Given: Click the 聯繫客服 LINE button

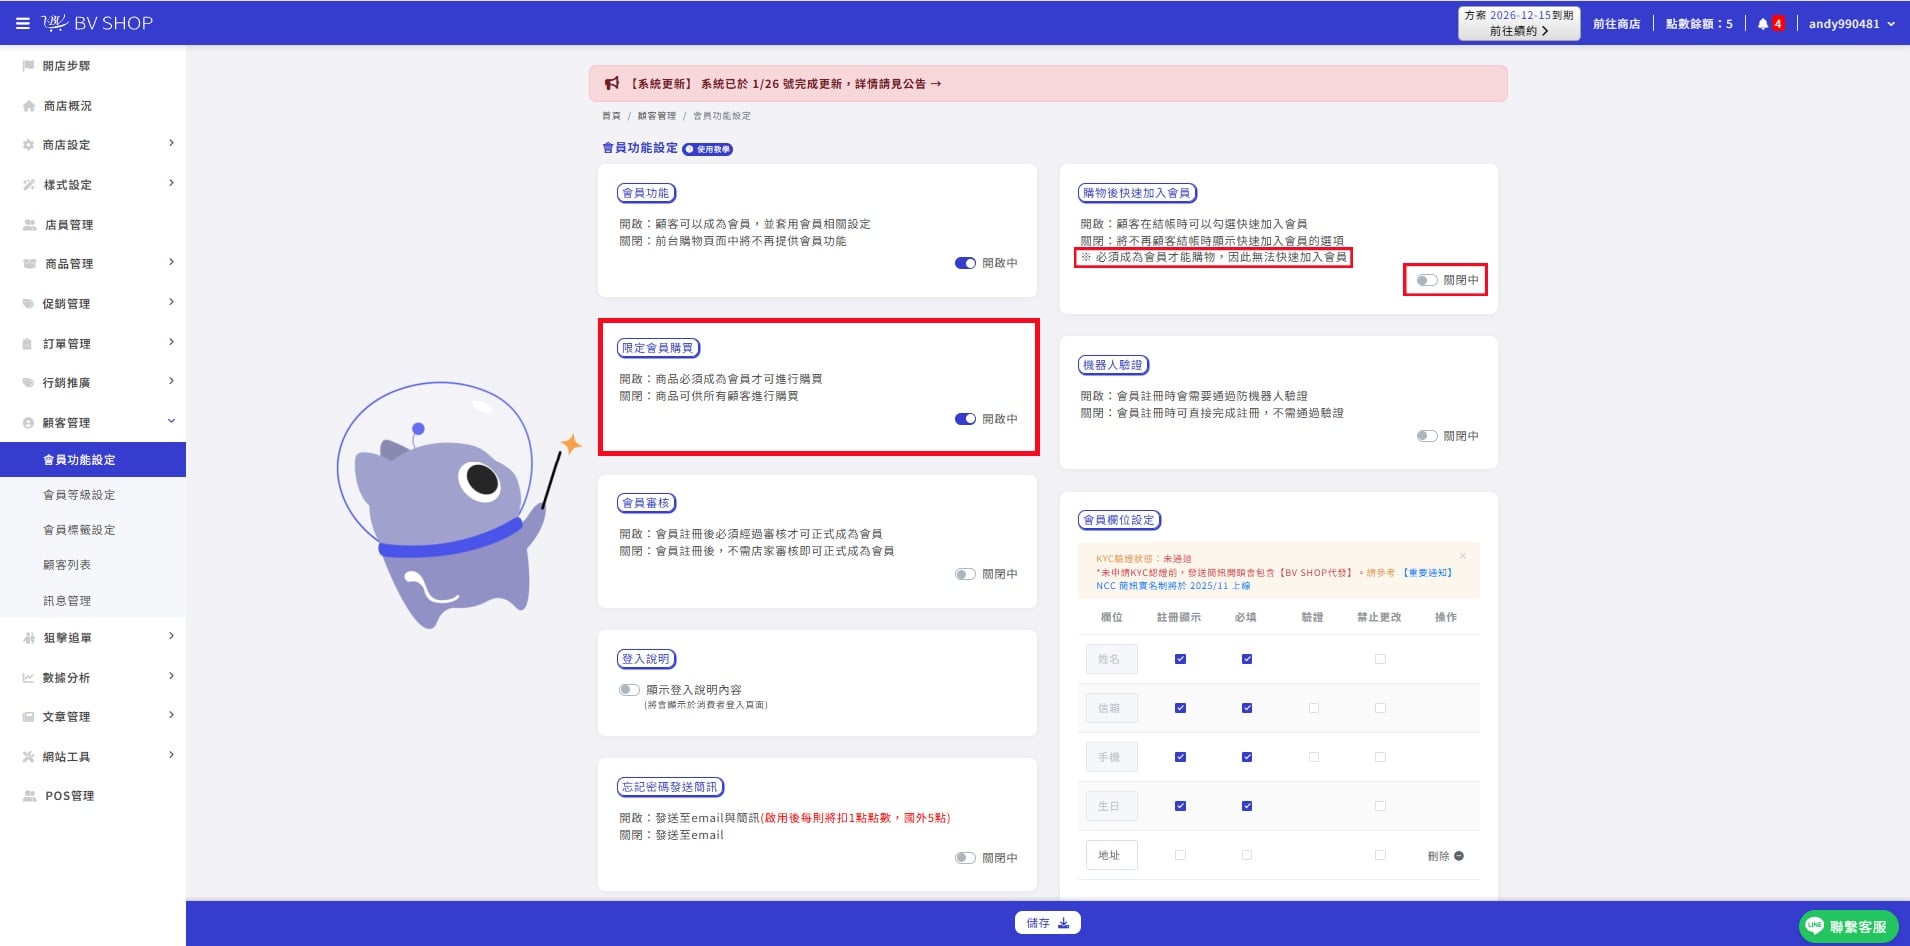Looking at the screenshot, I should point(1847,927).
